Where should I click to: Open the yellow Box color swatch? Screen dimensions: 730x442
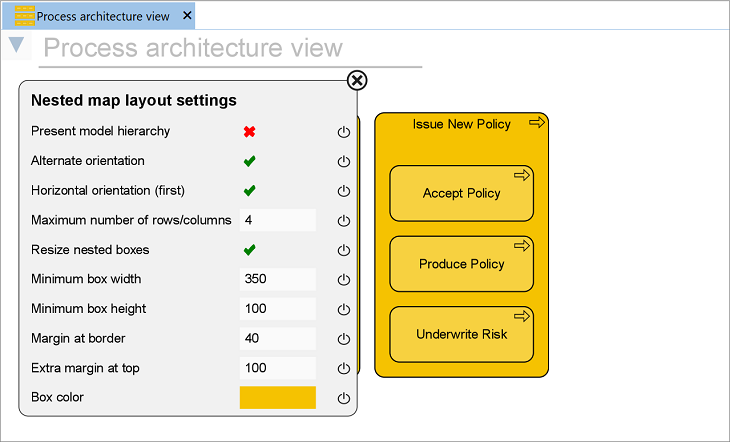click(x=277, y=397)
